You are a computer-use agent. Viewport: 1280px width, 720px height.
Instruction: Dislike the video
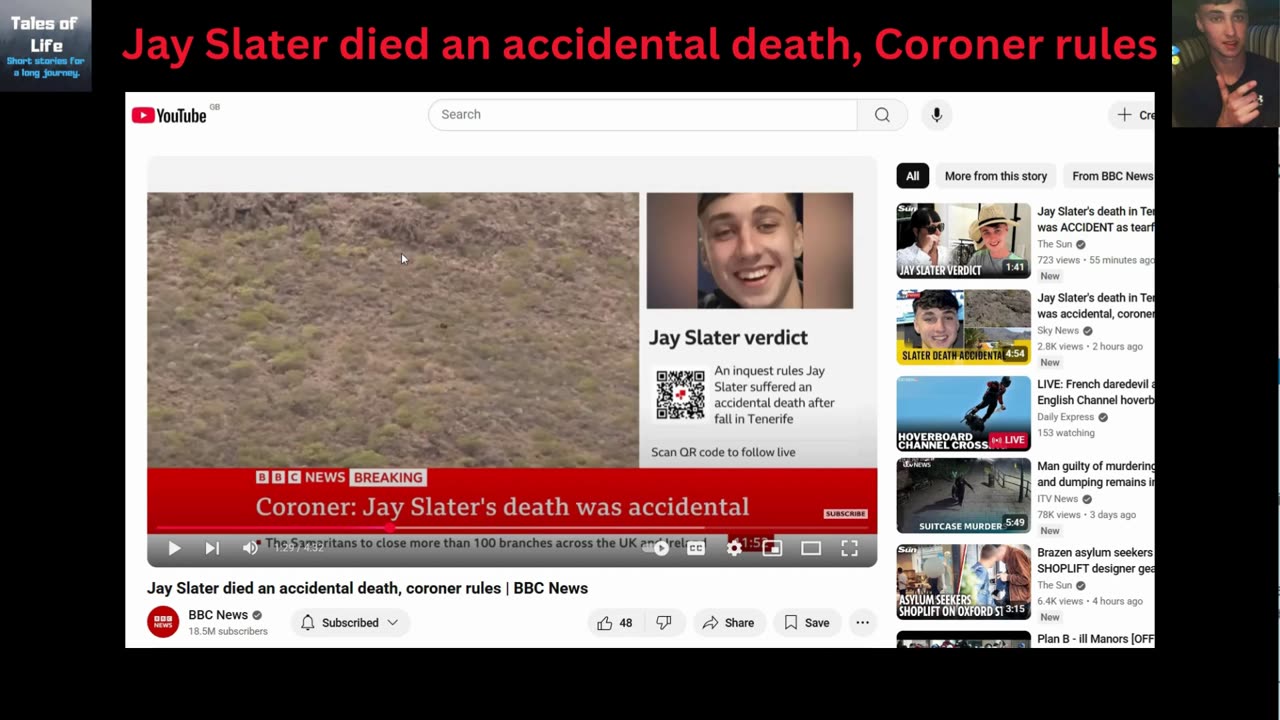tap(663, 623)
